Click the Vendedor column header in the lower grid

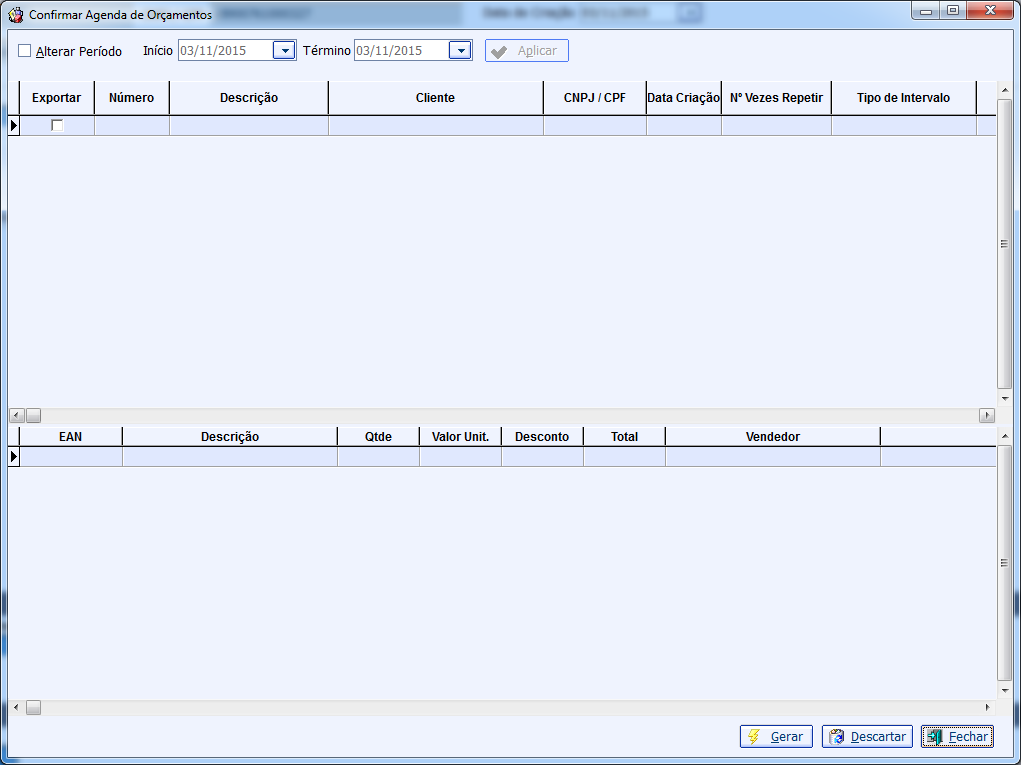click(772, 436)
